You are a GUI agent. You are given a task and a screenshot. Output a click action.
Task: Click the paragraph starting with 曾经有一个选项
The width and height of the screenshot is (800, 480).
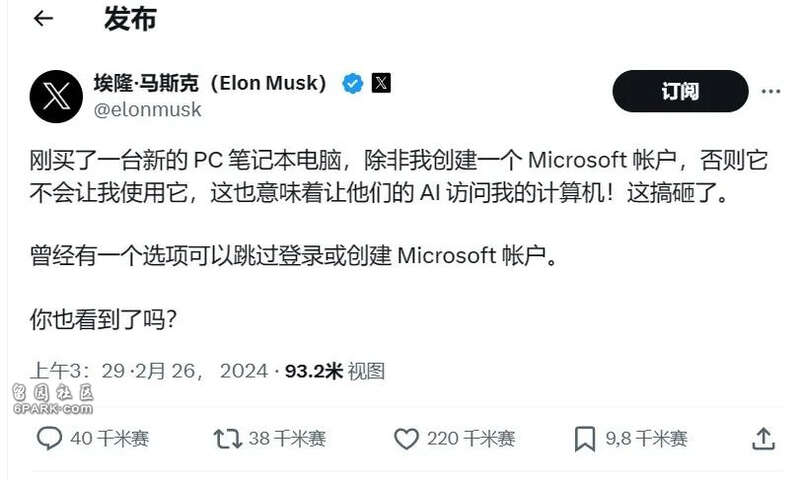(x=293, y=255)
